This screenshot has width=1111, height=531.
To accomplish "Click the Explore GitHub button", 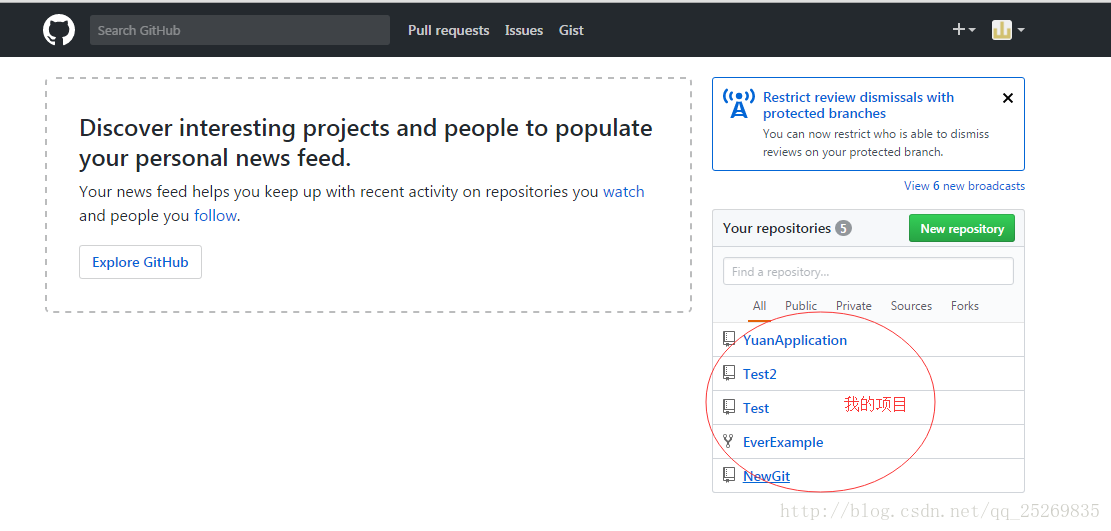I will (140, 262).
